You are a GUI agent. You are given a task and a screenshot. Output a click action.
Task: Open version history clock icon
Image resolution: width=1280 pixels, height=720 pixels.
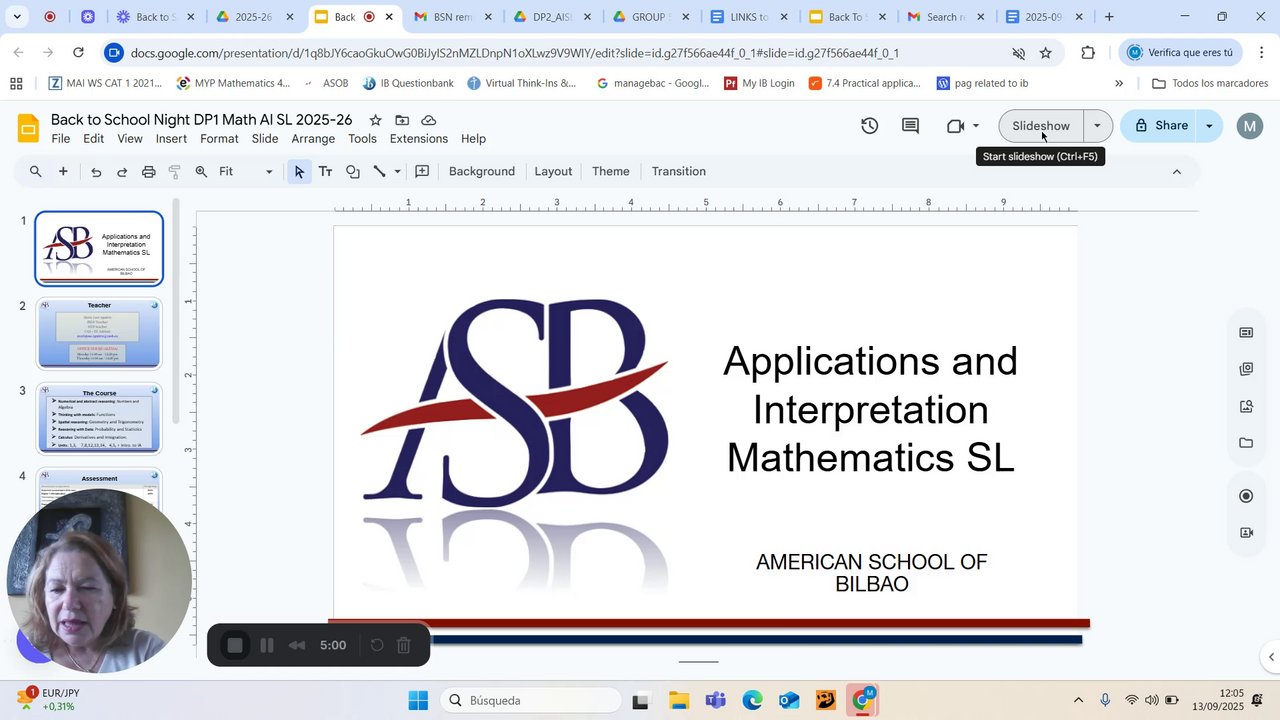point(869,126)
